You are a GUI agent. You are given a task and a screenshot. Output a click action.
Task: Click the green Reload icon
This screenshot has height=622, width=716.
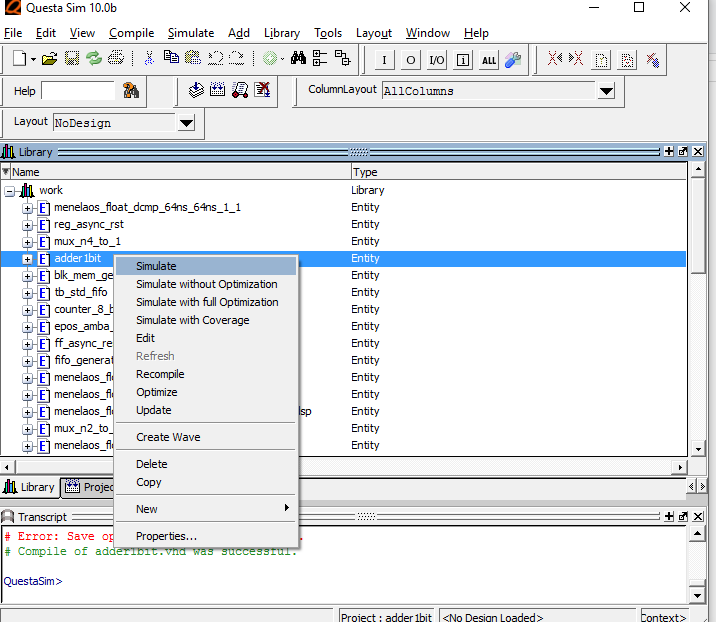tap(94, 58)
